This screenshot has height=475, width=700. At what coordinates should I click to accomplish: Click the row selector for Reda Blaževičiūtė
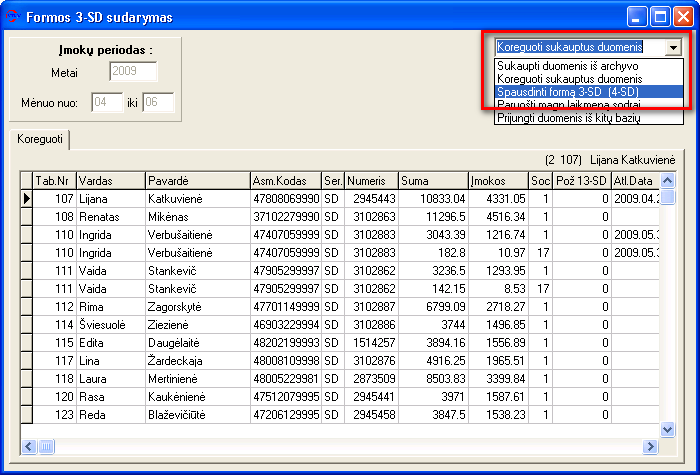[x=26, y=415]
